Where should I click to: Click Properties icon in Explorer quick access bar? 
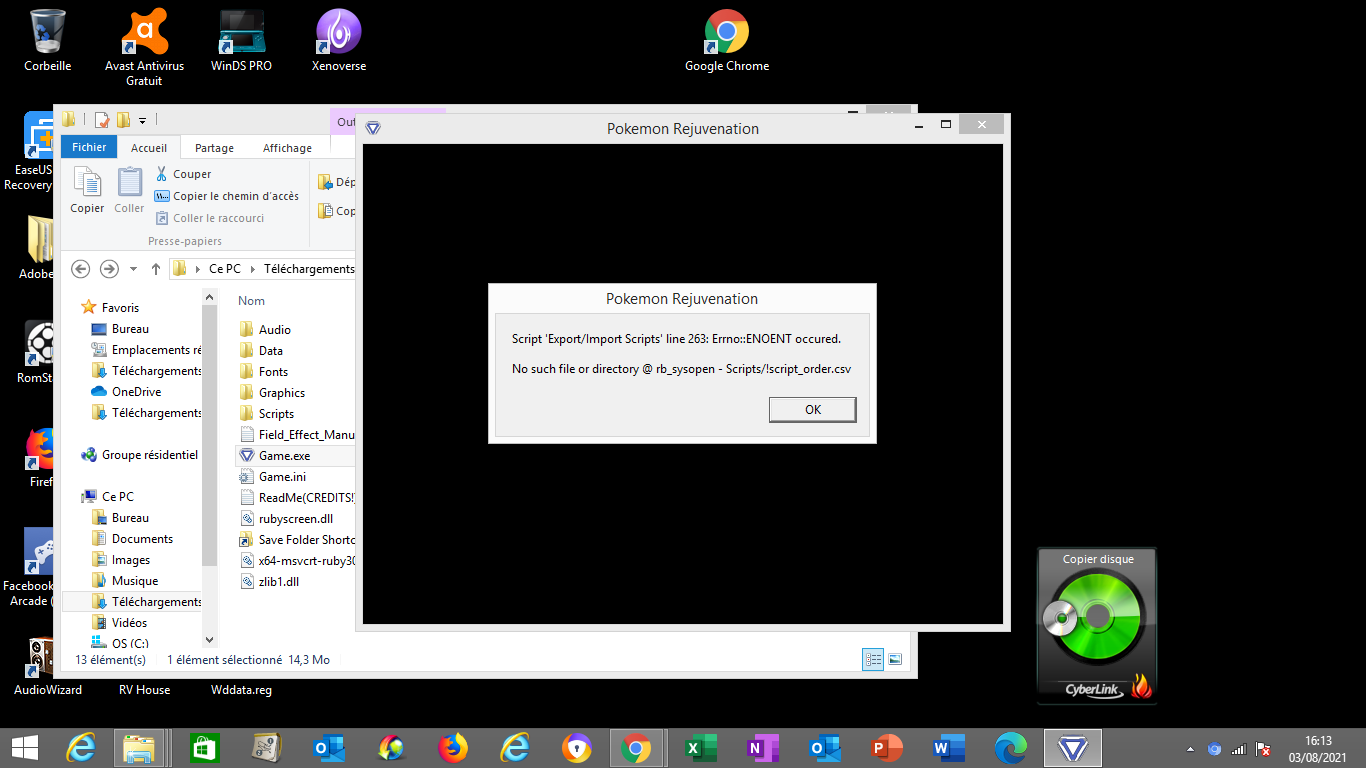102,120
